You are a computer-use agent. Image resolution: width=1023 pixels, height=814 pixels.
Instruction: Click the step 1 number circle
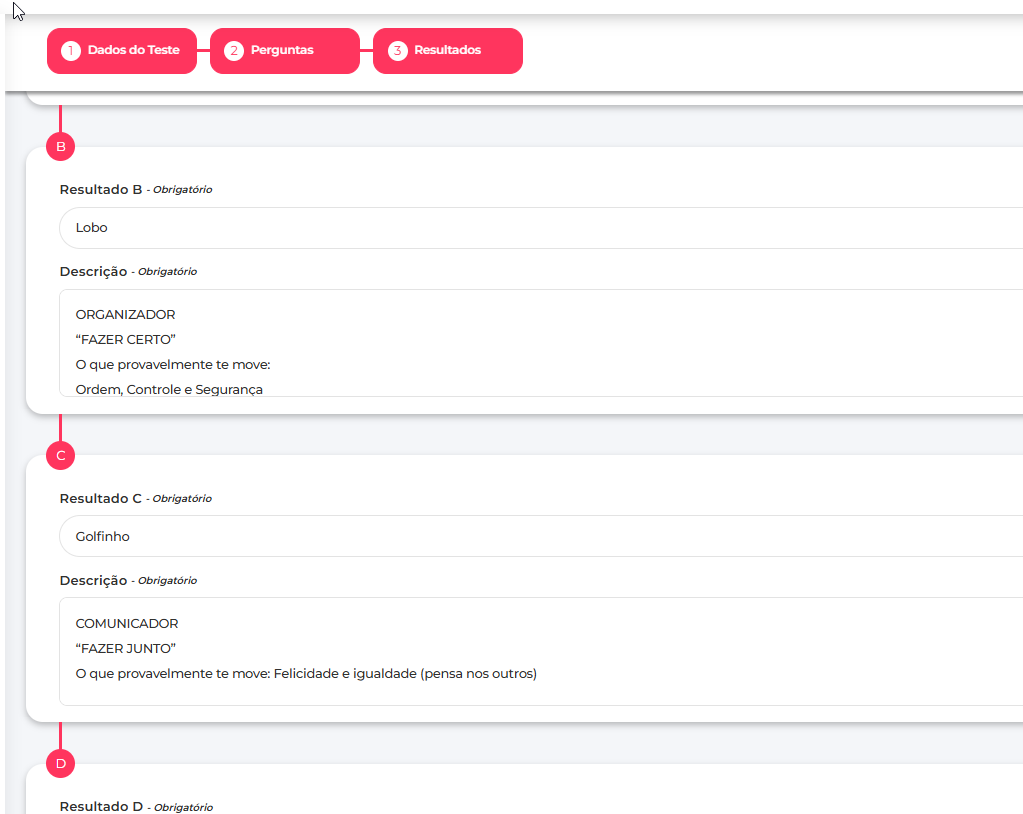point(70,50)
